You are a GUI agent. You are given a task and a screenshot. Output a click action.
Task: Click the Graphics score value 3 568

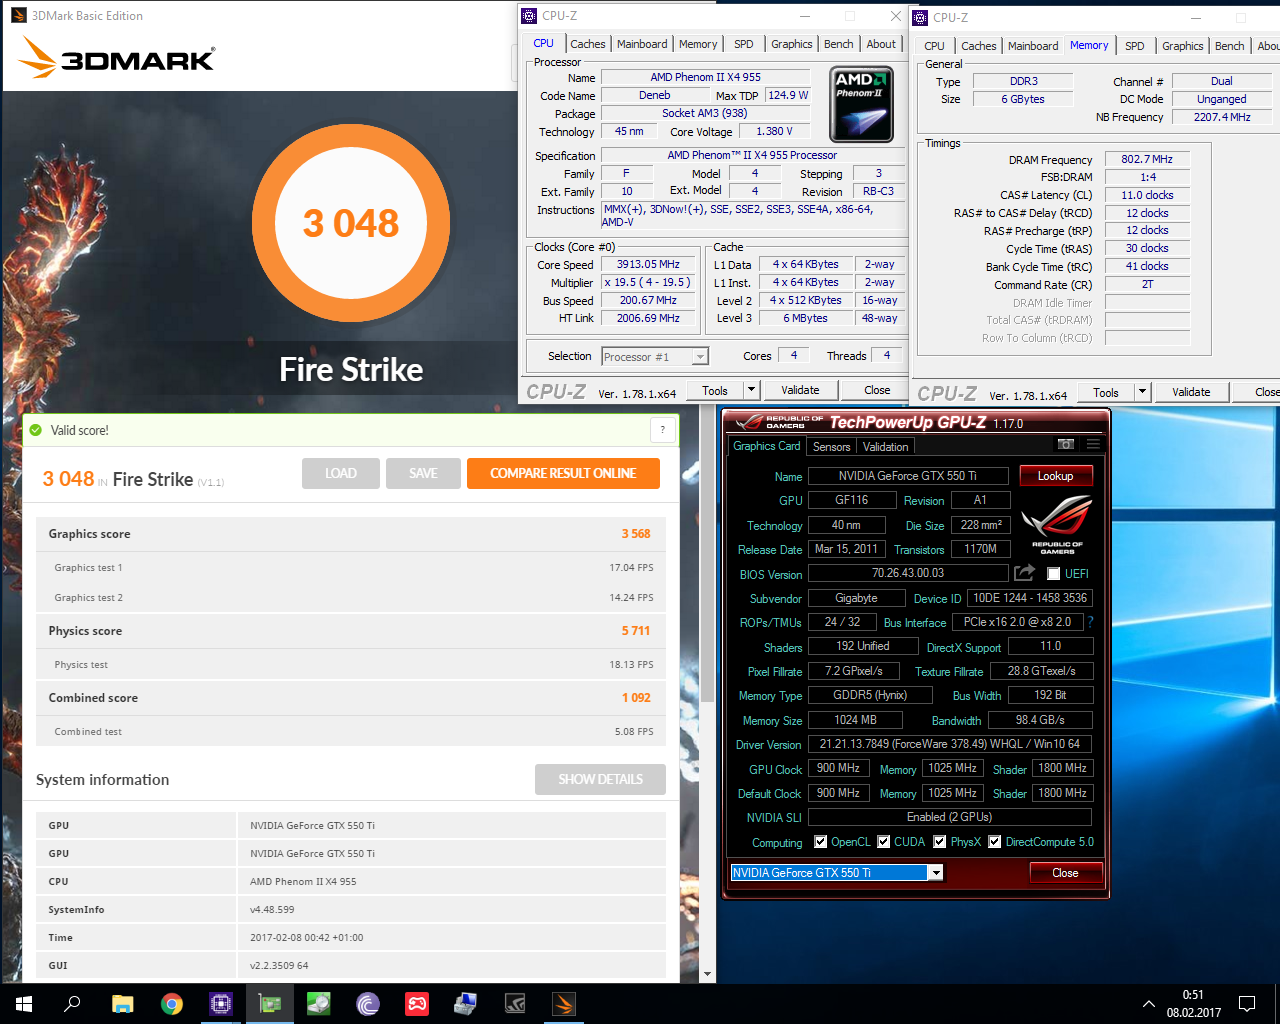[x=636, y=534]
